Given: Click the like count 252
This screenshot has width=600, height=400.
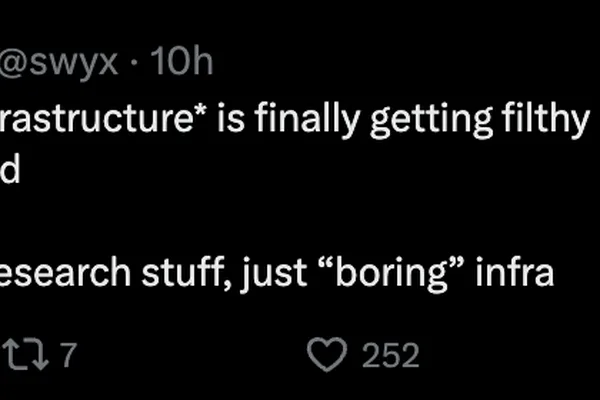Looking at the screenshot, I should click(x=391, y=355).
